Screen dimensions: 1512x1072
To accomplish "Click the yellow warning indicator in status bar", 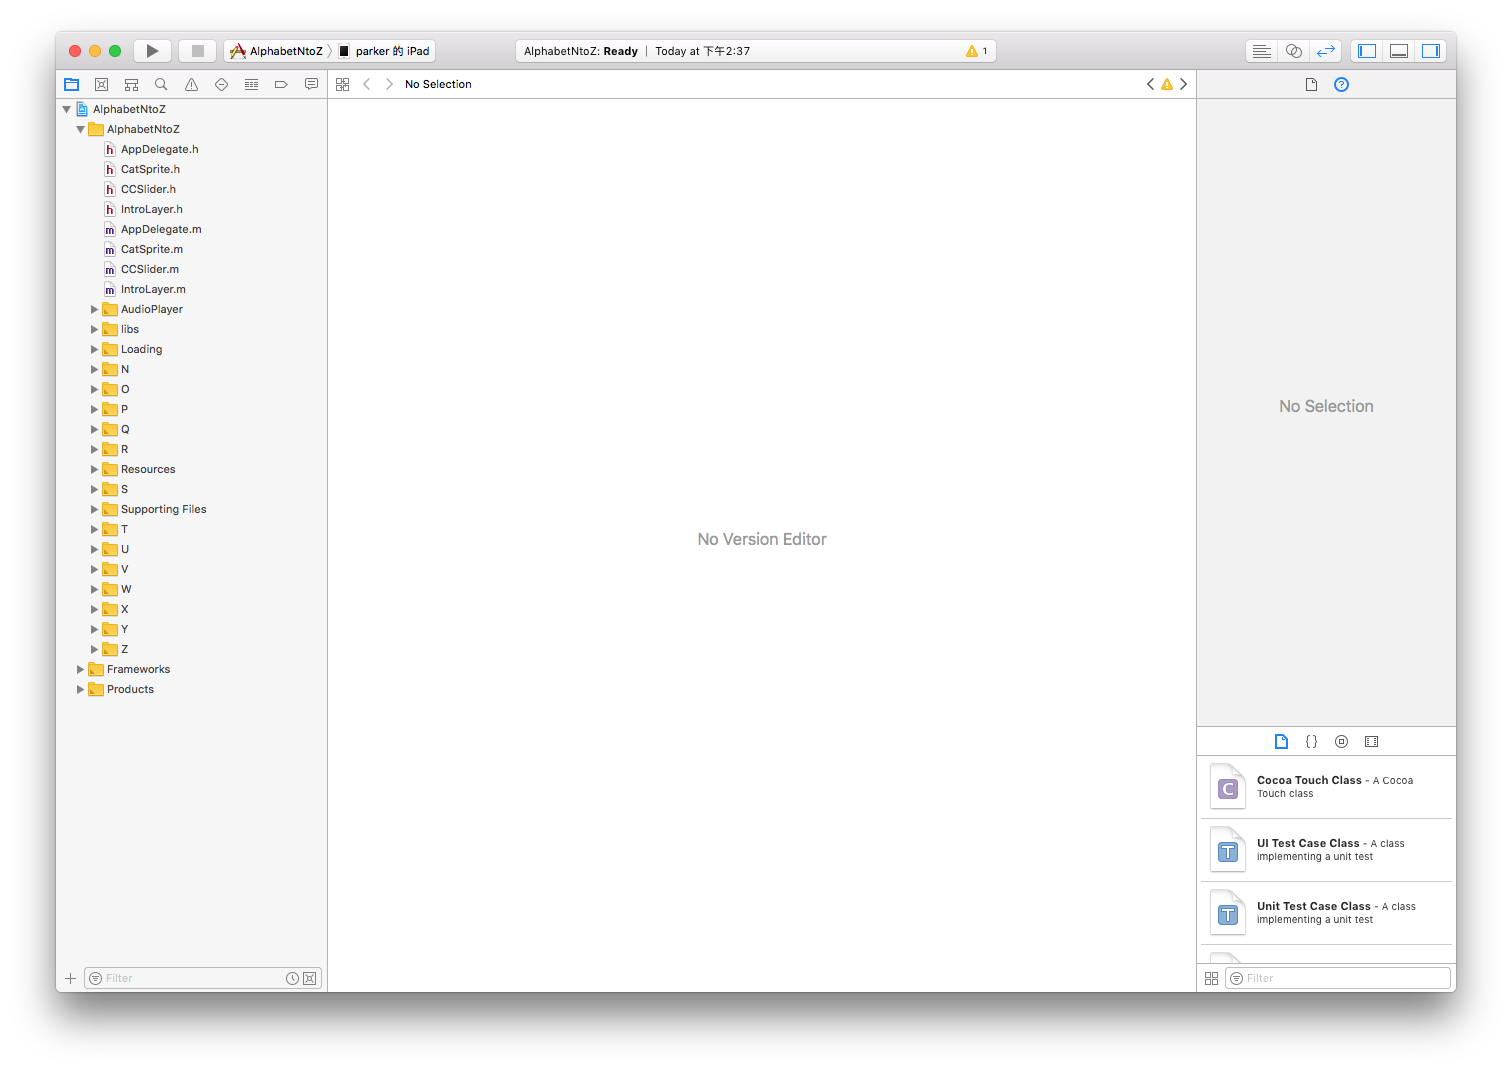I will tap(976, 51).
